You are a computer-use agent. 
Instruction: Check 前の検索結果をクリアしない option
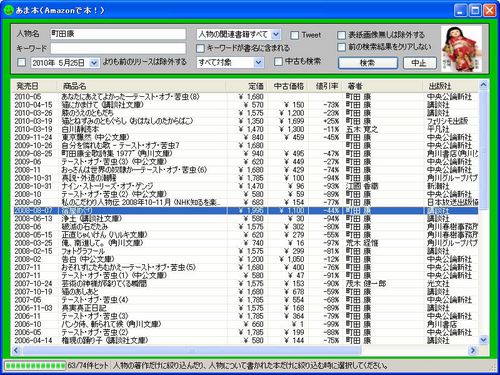click(x=341, y=47)
